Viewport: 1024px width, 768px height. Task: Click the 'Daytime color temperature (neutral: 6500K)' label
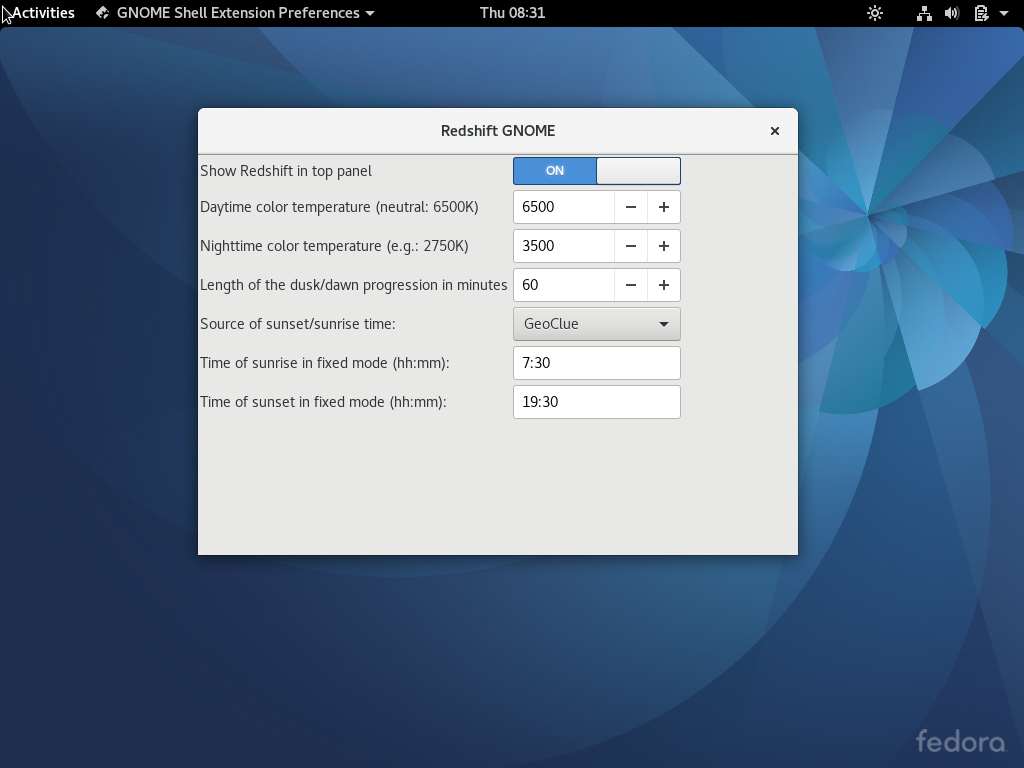click(x=340, y=207)
